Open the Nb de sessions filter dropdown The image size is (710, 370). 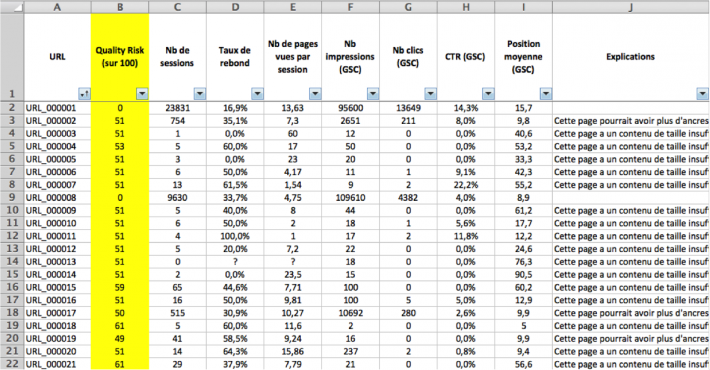[x=200, y=94]
